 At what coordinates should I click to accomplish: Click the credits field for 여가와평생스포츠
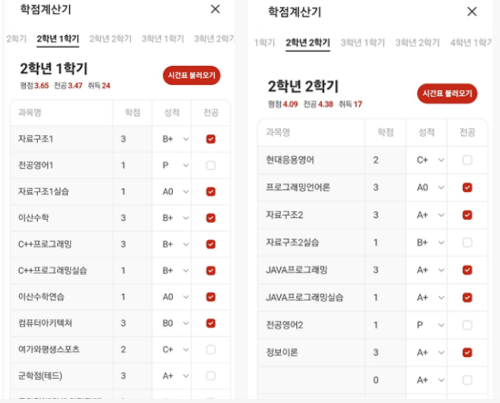tap(133, 350)
